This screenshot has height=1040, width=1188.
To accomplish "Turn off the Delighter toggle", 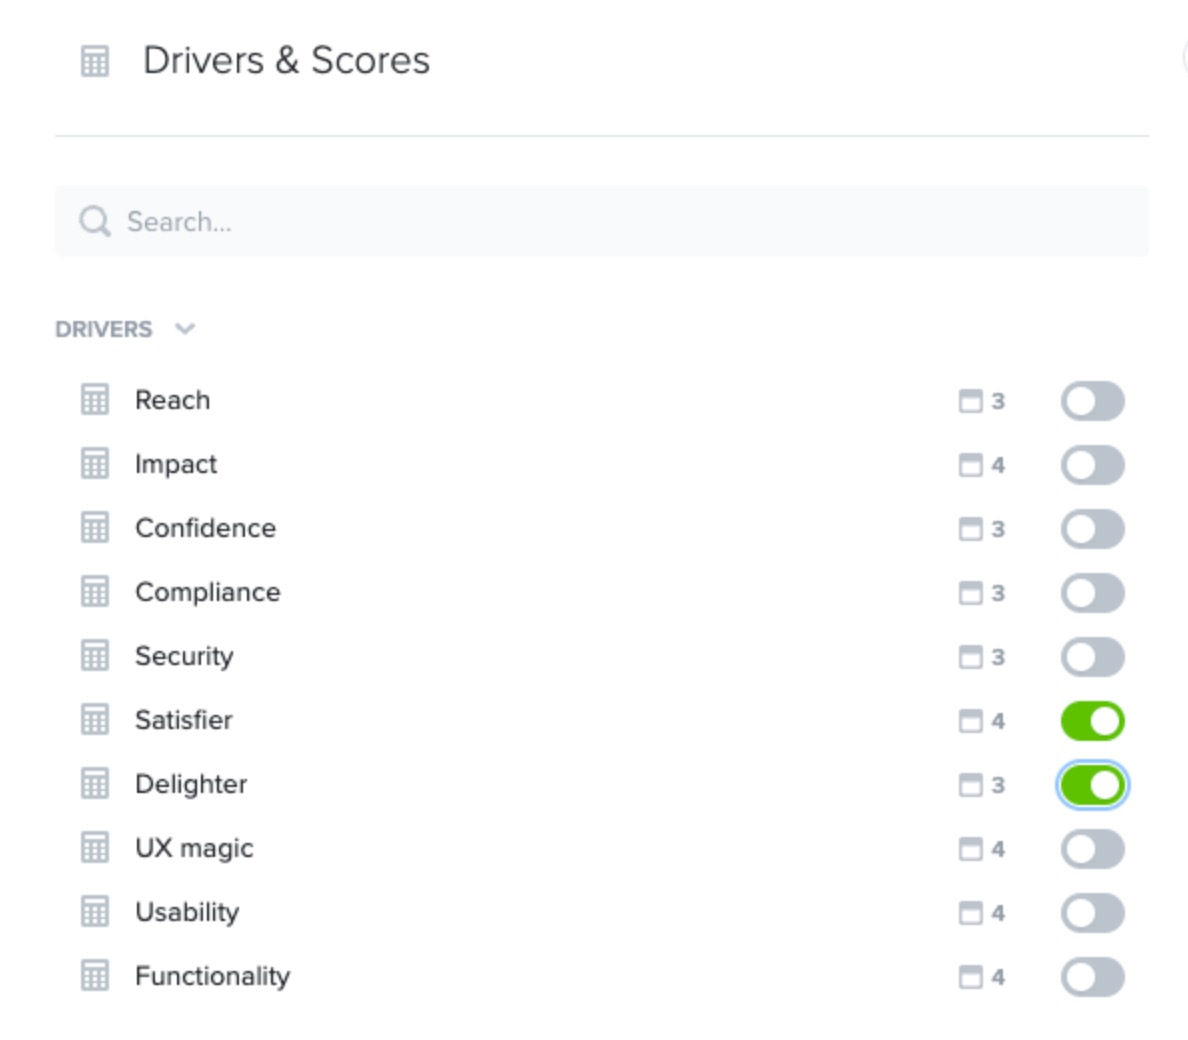I will point(1093,785).
